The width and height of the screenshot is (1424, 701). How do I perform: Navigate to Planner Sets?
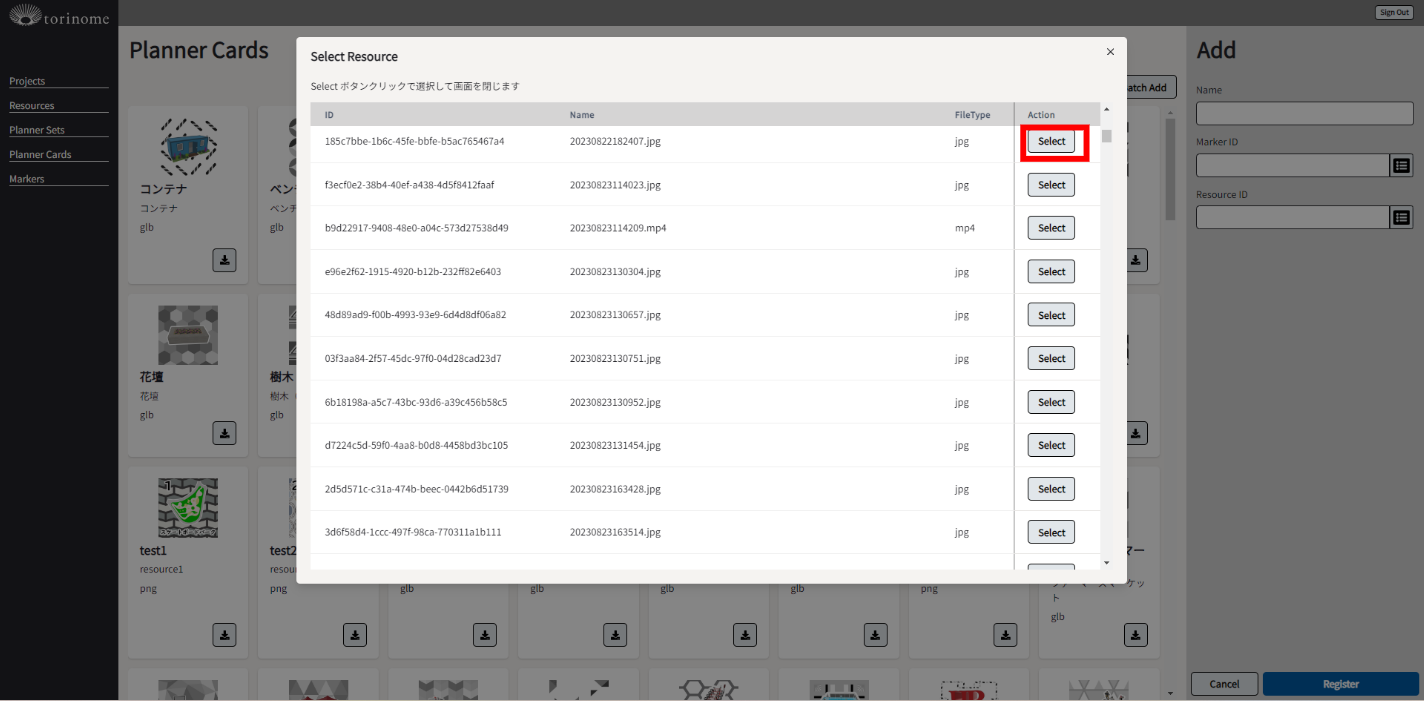pyautogui.click(x=36, y=130)
